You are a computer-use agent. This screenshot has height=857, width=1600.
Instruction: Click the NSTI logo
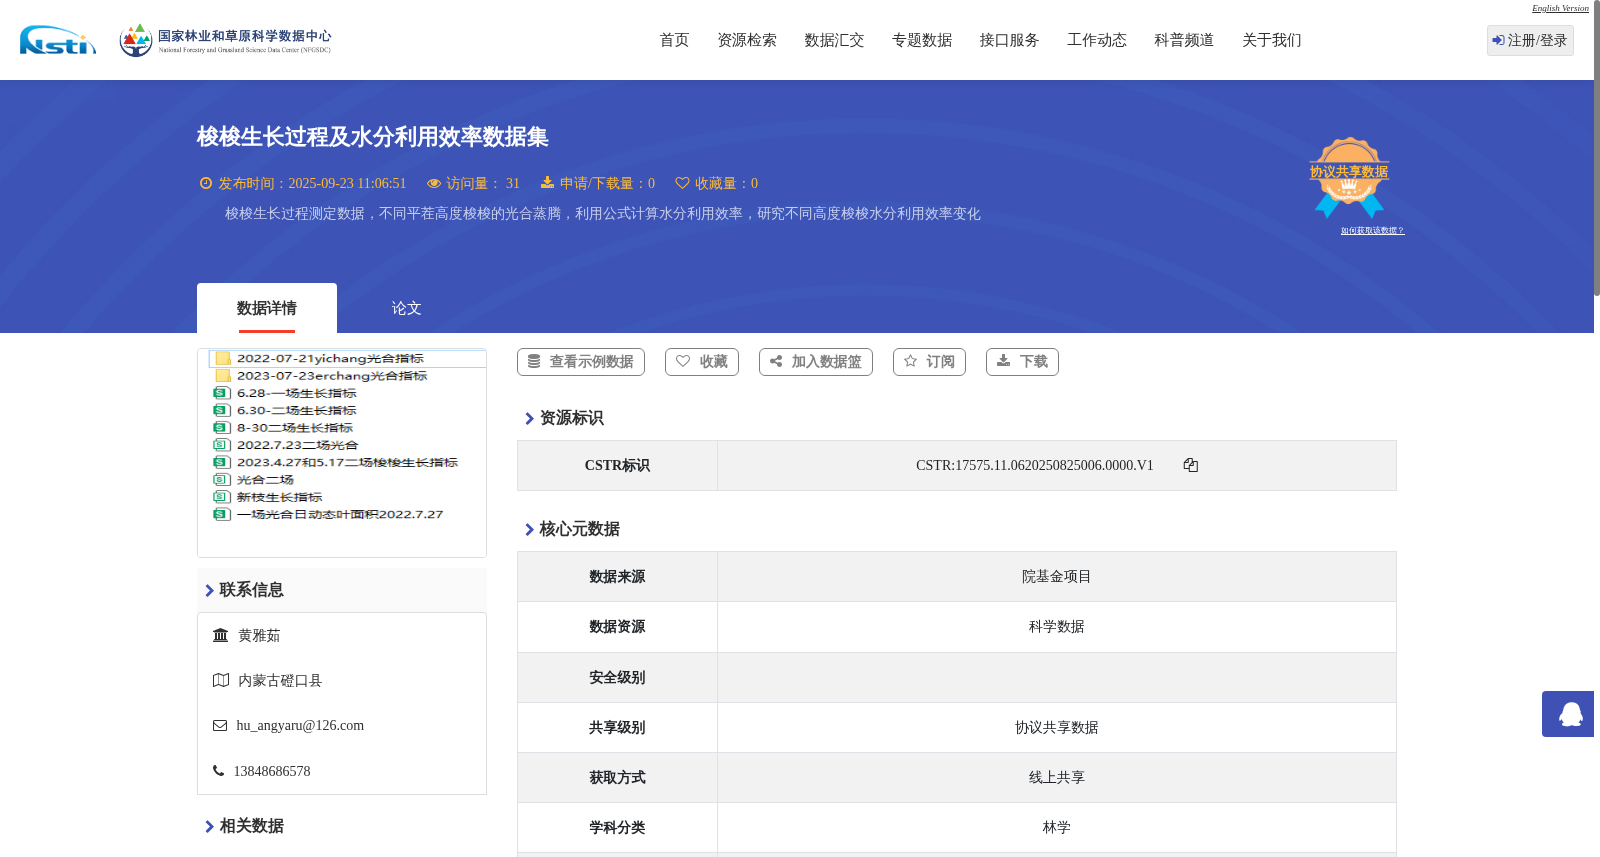pyautogui.click(x=58, y=40)
